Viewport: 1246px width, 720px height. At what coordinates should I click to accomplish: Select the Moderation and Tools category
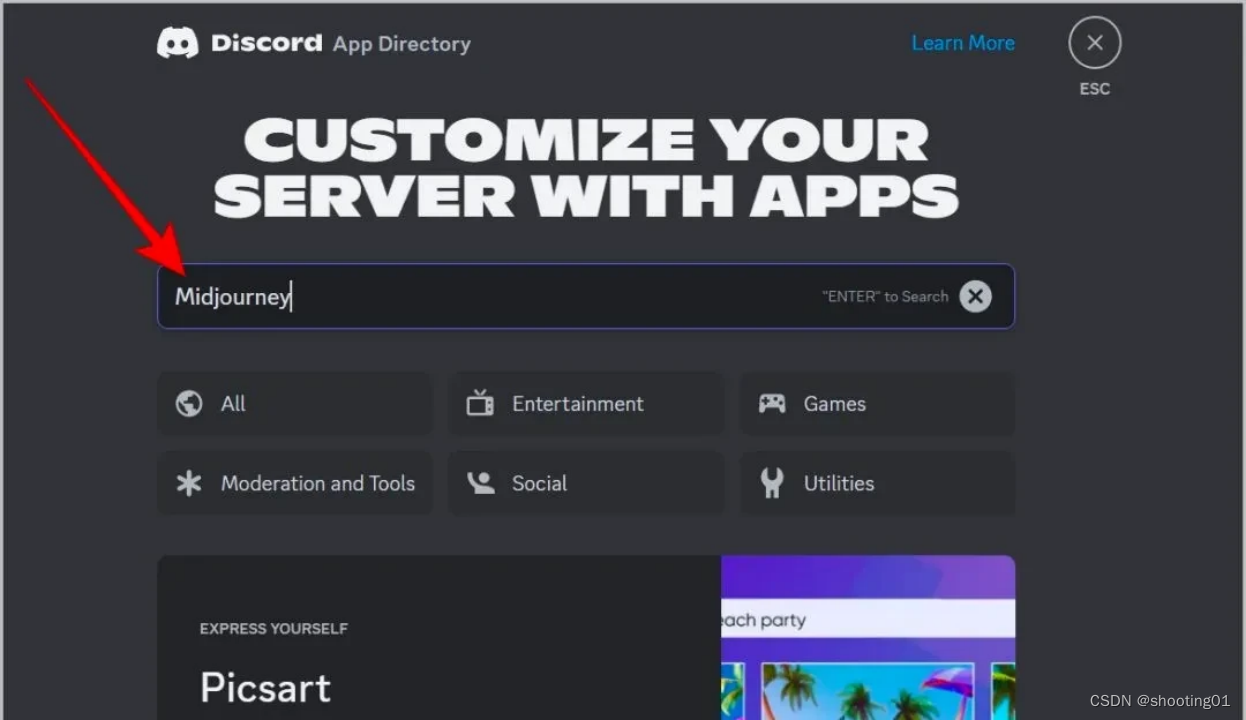coord(295,483)
